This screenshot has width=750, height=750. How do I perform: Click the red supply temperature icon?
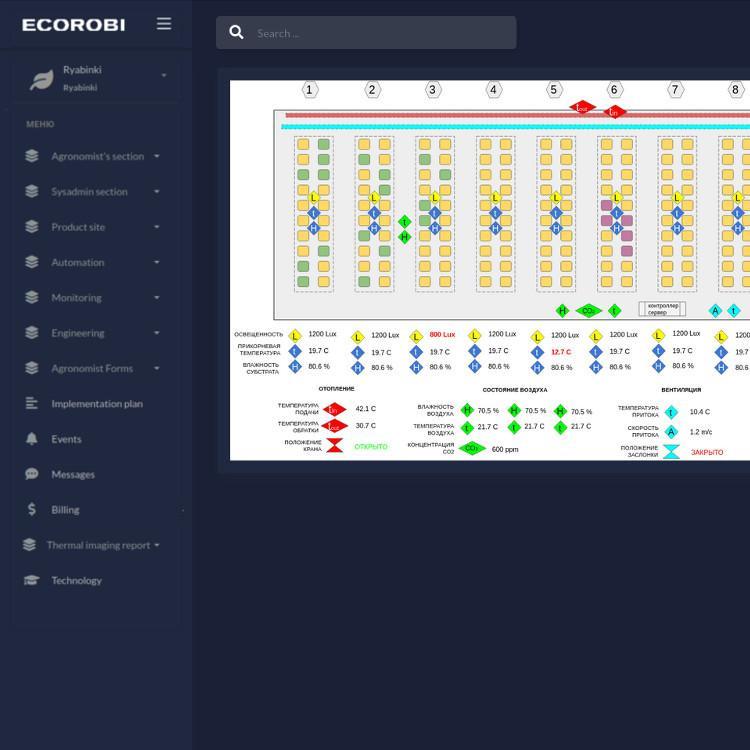coord(335,409)
